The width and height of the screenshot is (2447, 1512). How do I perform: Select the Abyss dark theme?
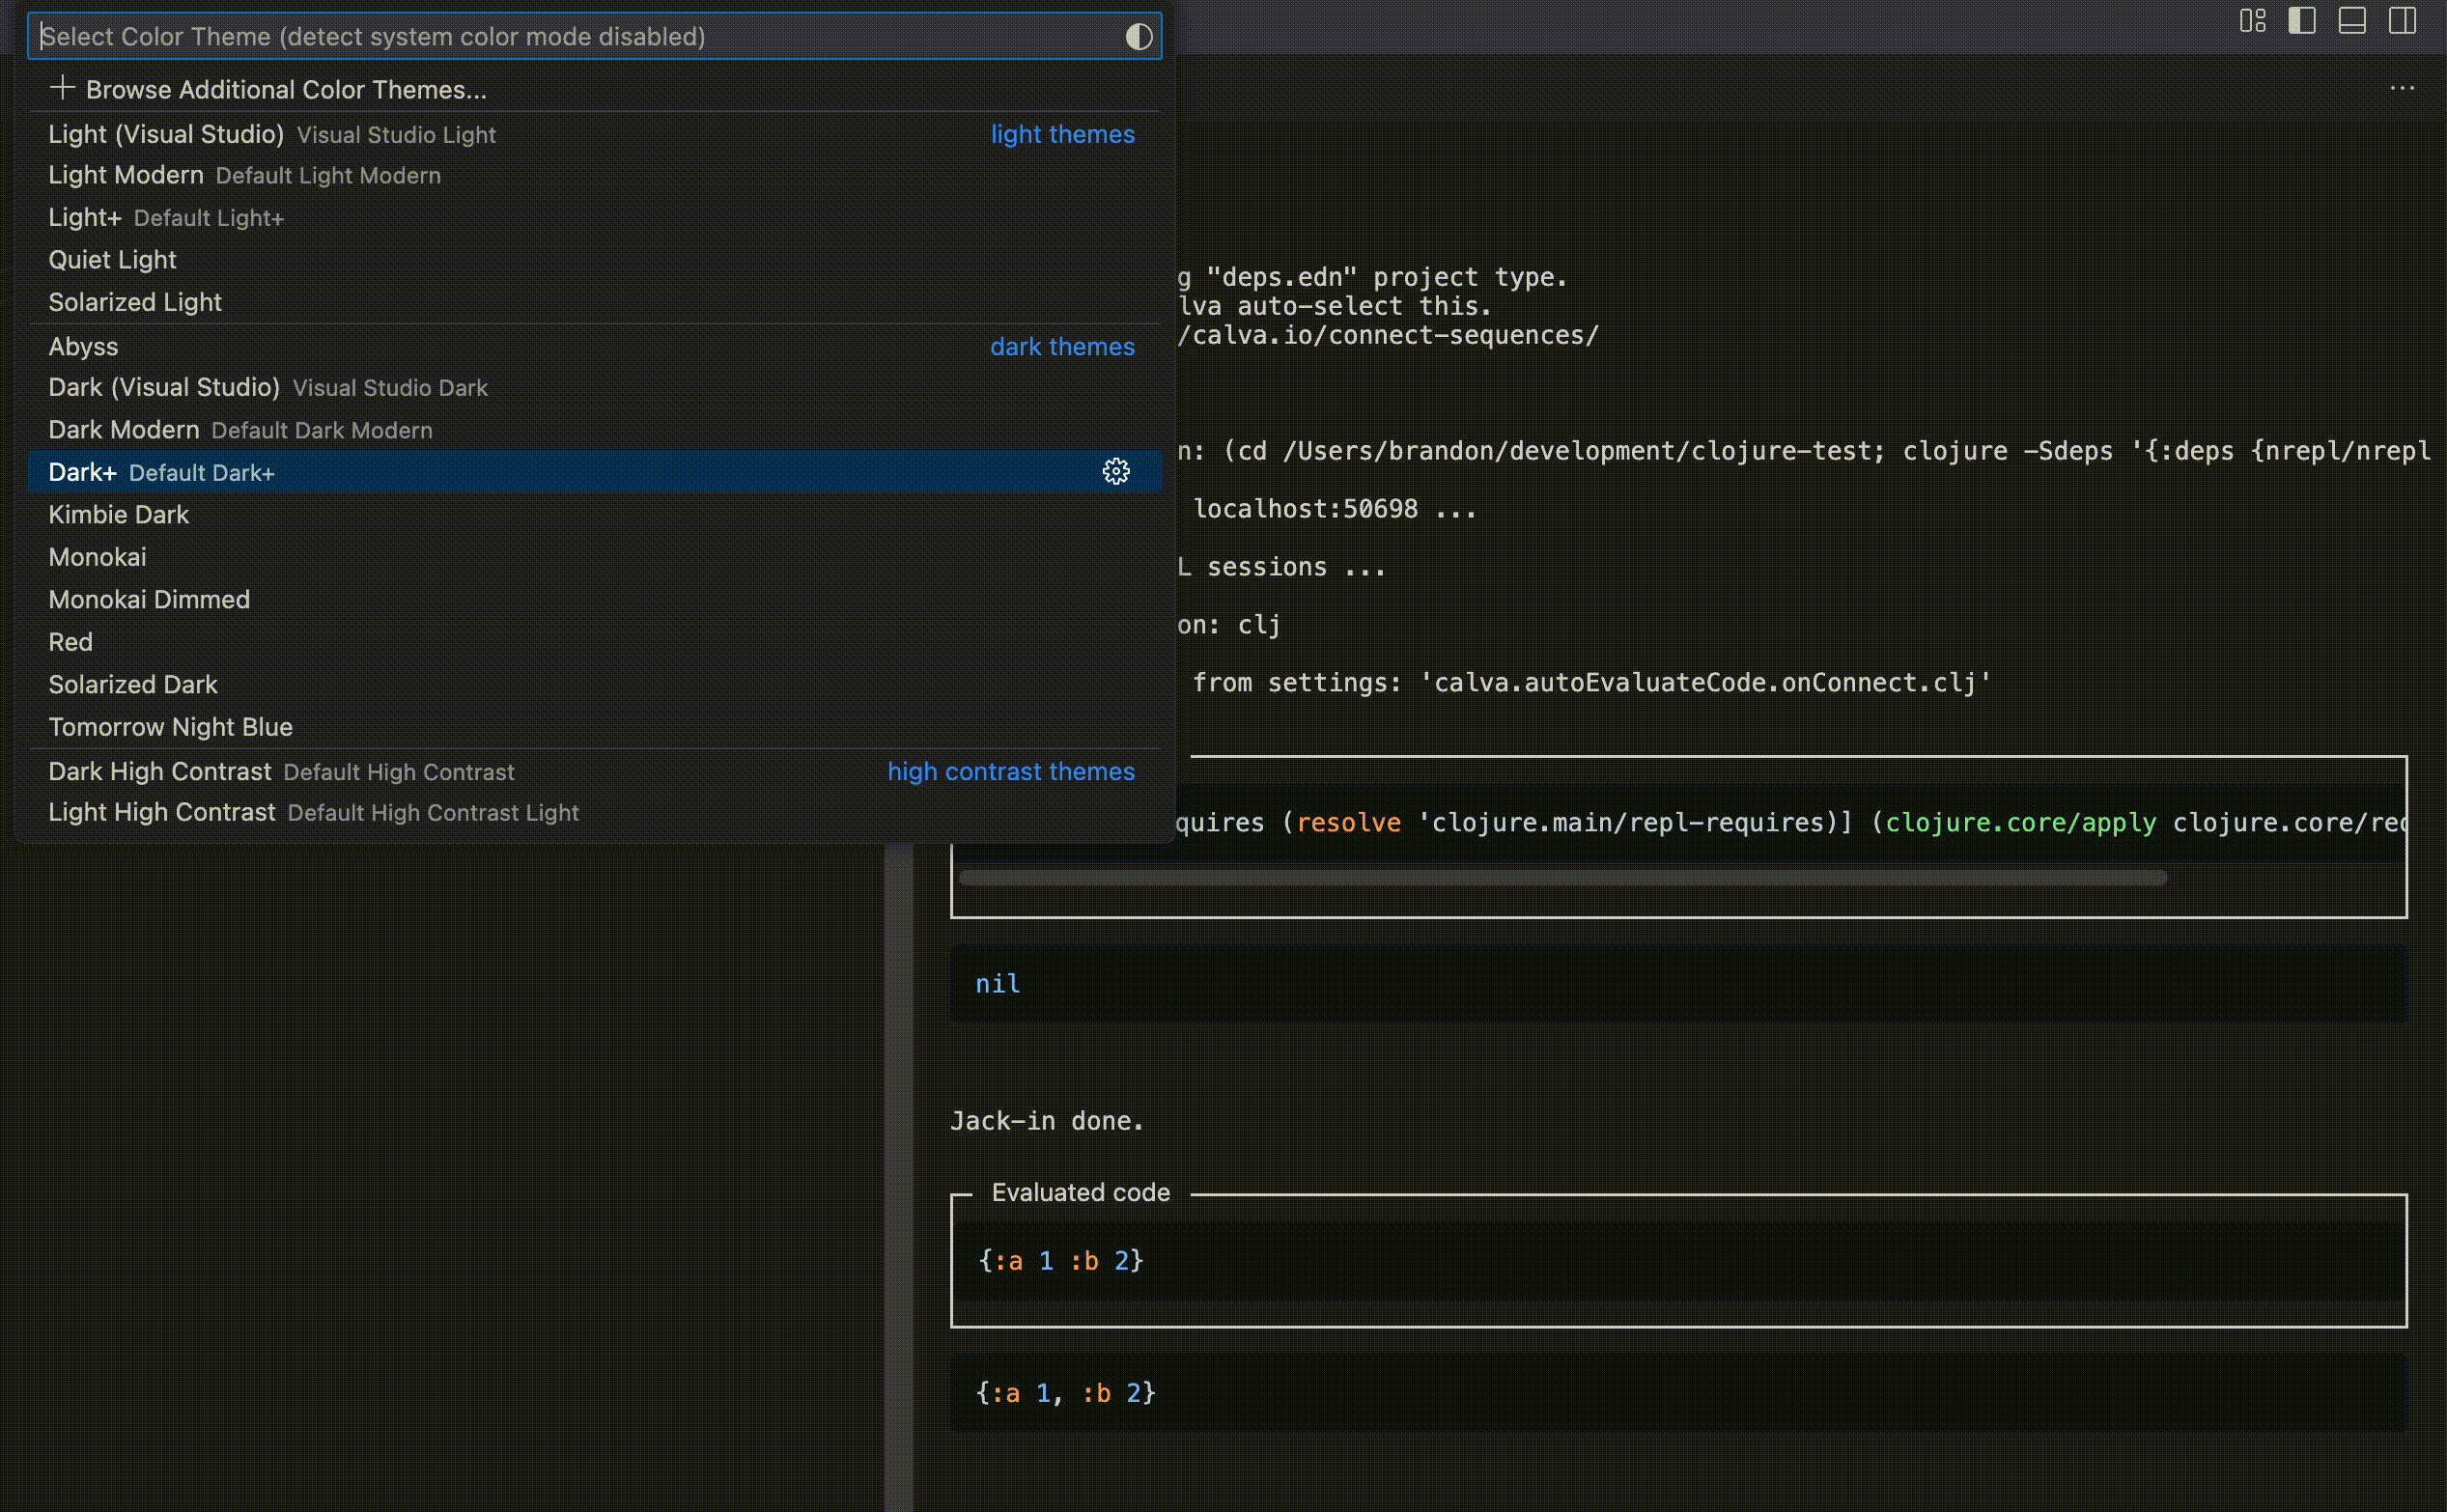83,346
